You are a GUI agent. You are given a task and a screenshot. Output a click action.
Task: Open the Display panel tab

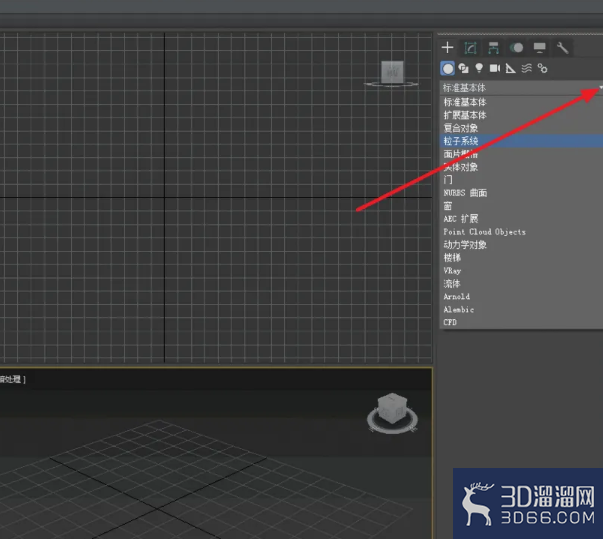pyautogui.click(x=539, y=48)
